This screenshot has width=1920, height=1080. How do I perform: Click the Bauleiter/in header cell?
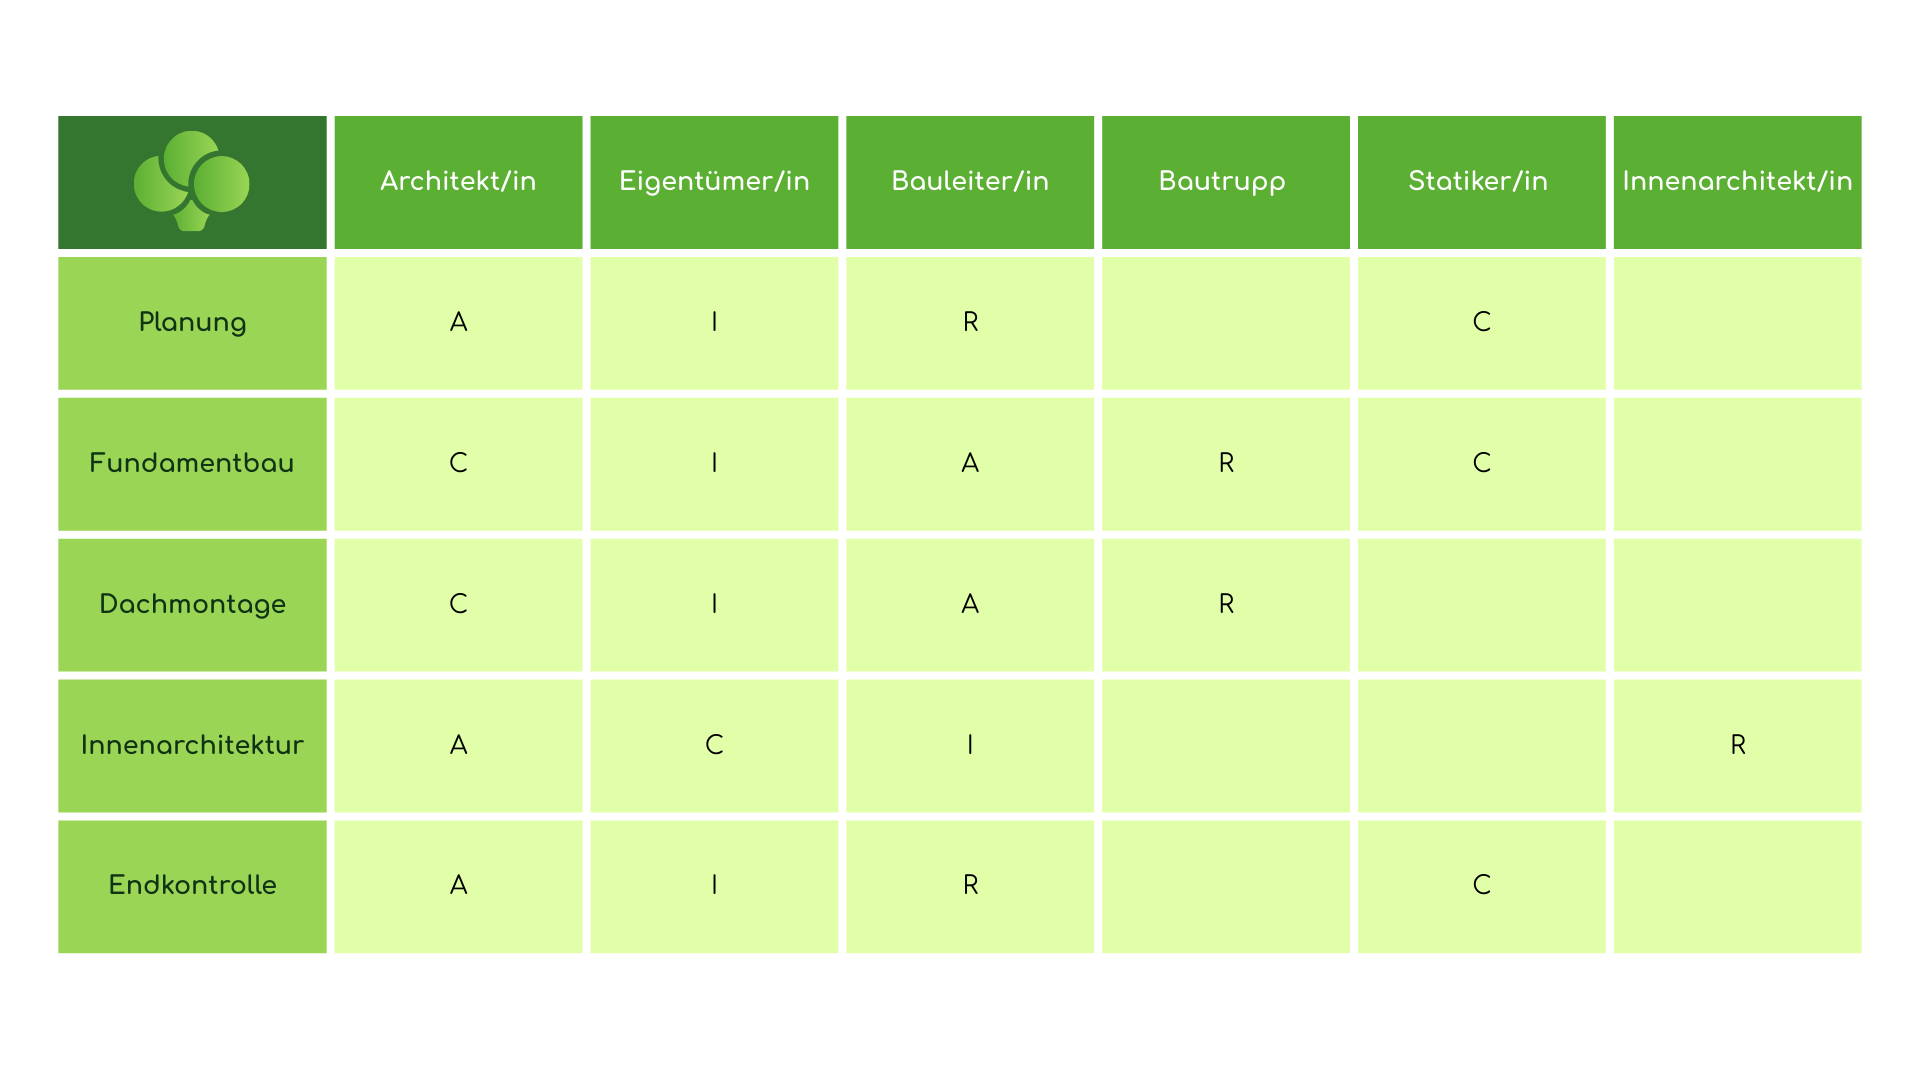coord(970,181)
